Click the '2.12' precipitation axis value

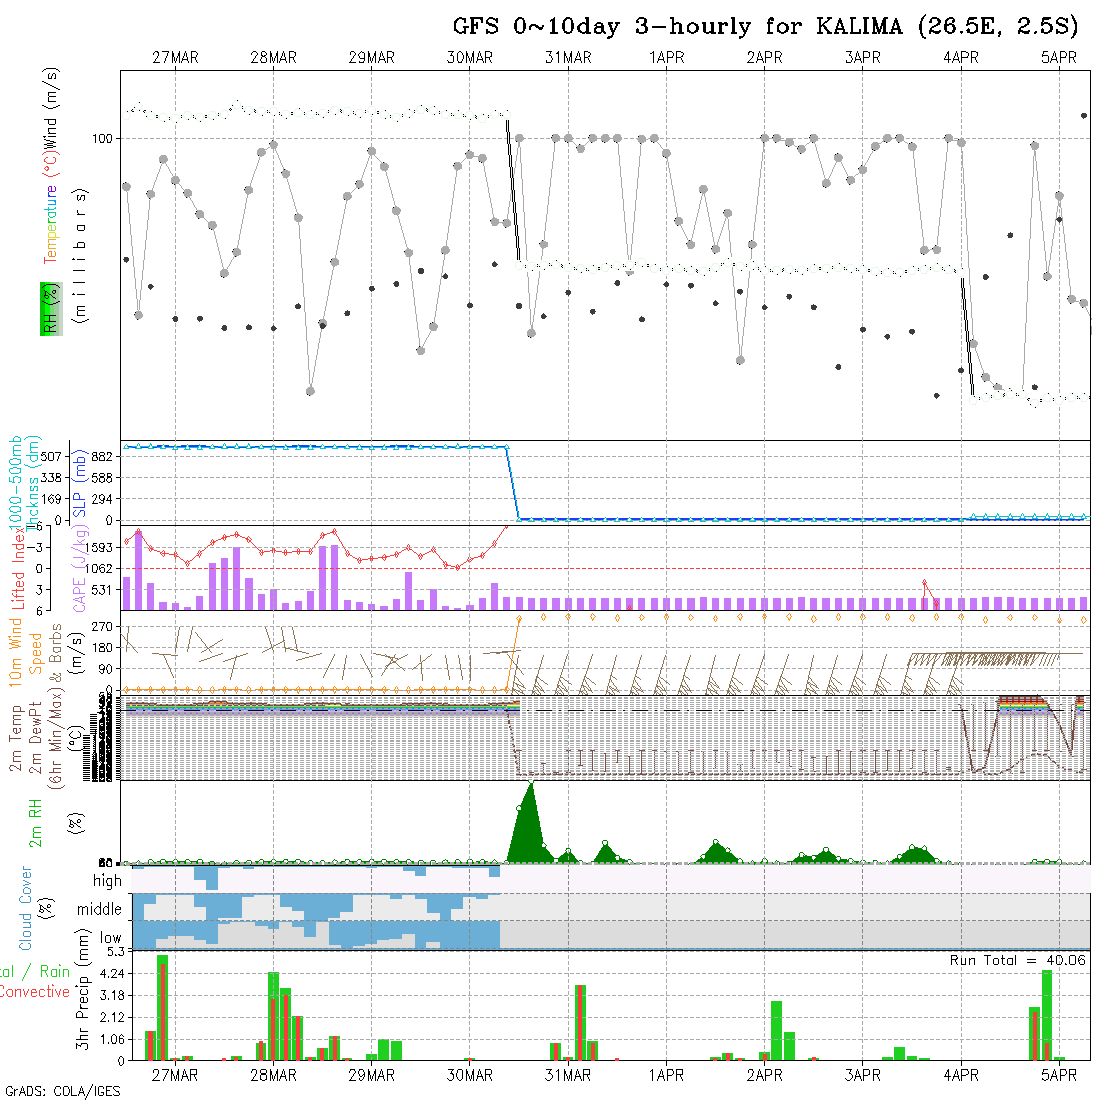112,1017
